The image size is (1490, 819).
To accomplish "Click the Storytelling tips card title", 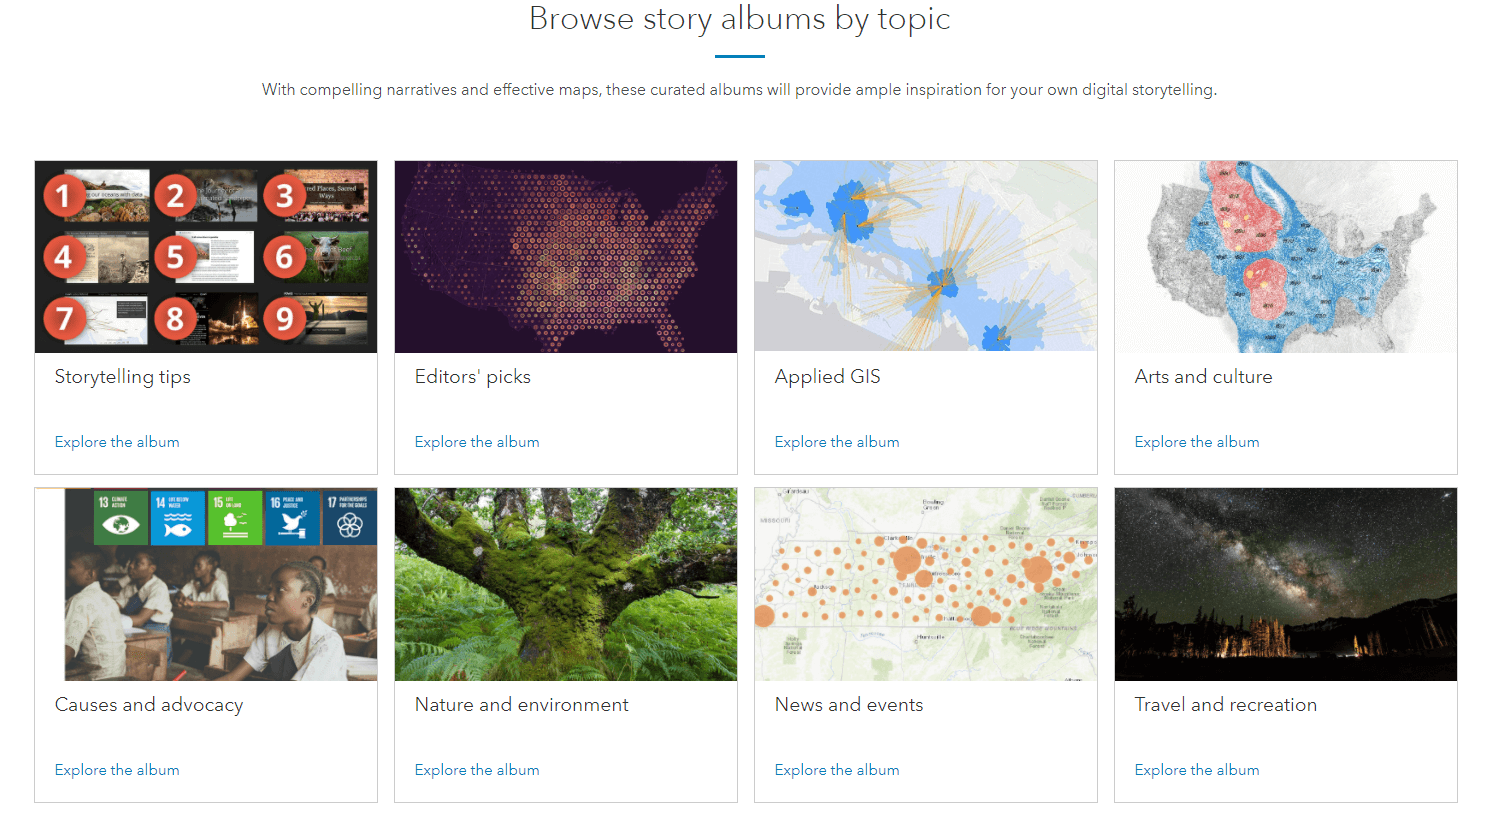I will coord(123,377).
